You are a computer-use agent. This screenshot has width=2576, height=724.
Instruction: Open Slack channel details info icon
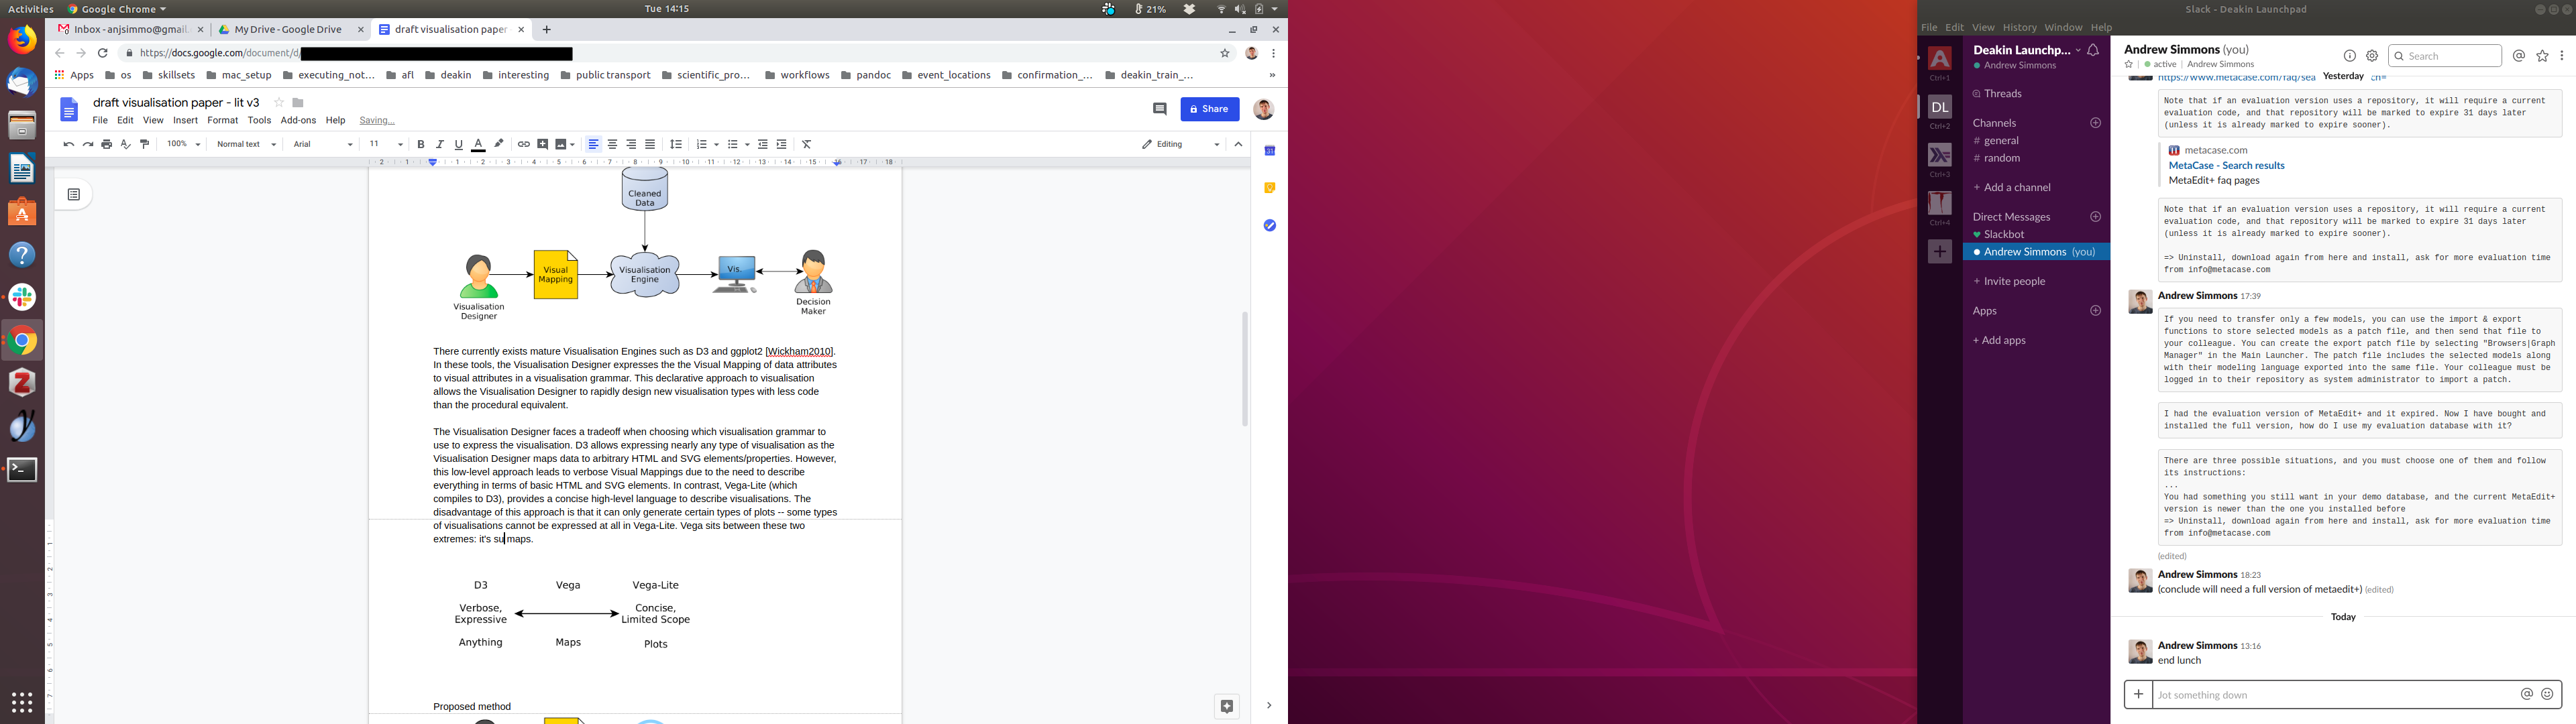click(x=2350, y=57)
